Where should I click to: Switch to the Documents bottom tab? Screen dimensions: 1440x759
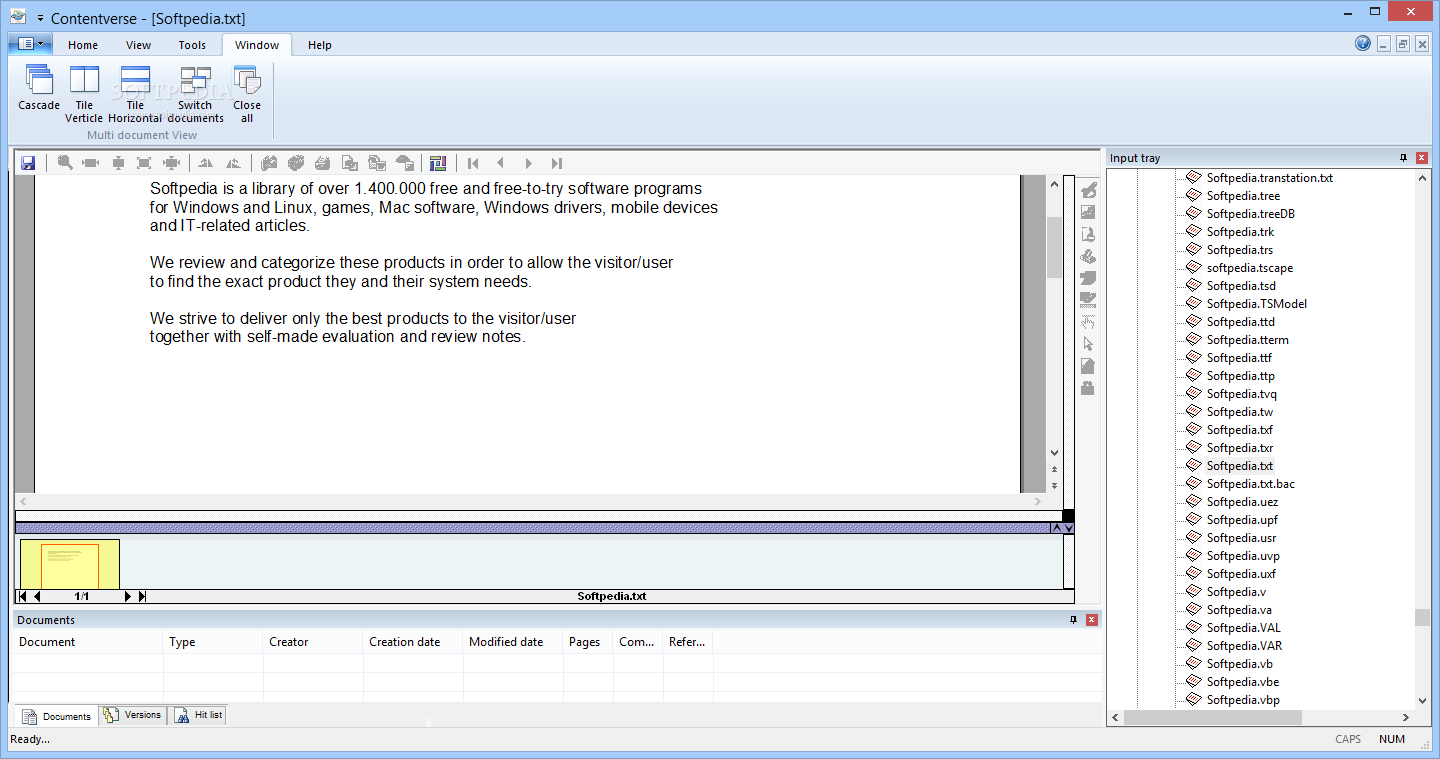56,716
